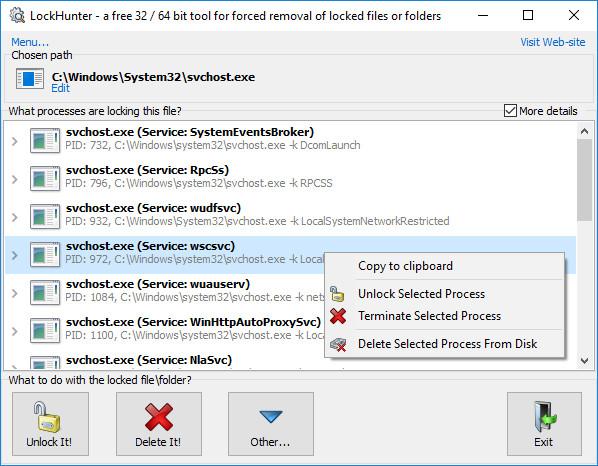Image resolution: width=598 pixels, height=466 pixels.
Task: Click the disk icon beside Delete Selected Process
Action: tap(338, 344)
